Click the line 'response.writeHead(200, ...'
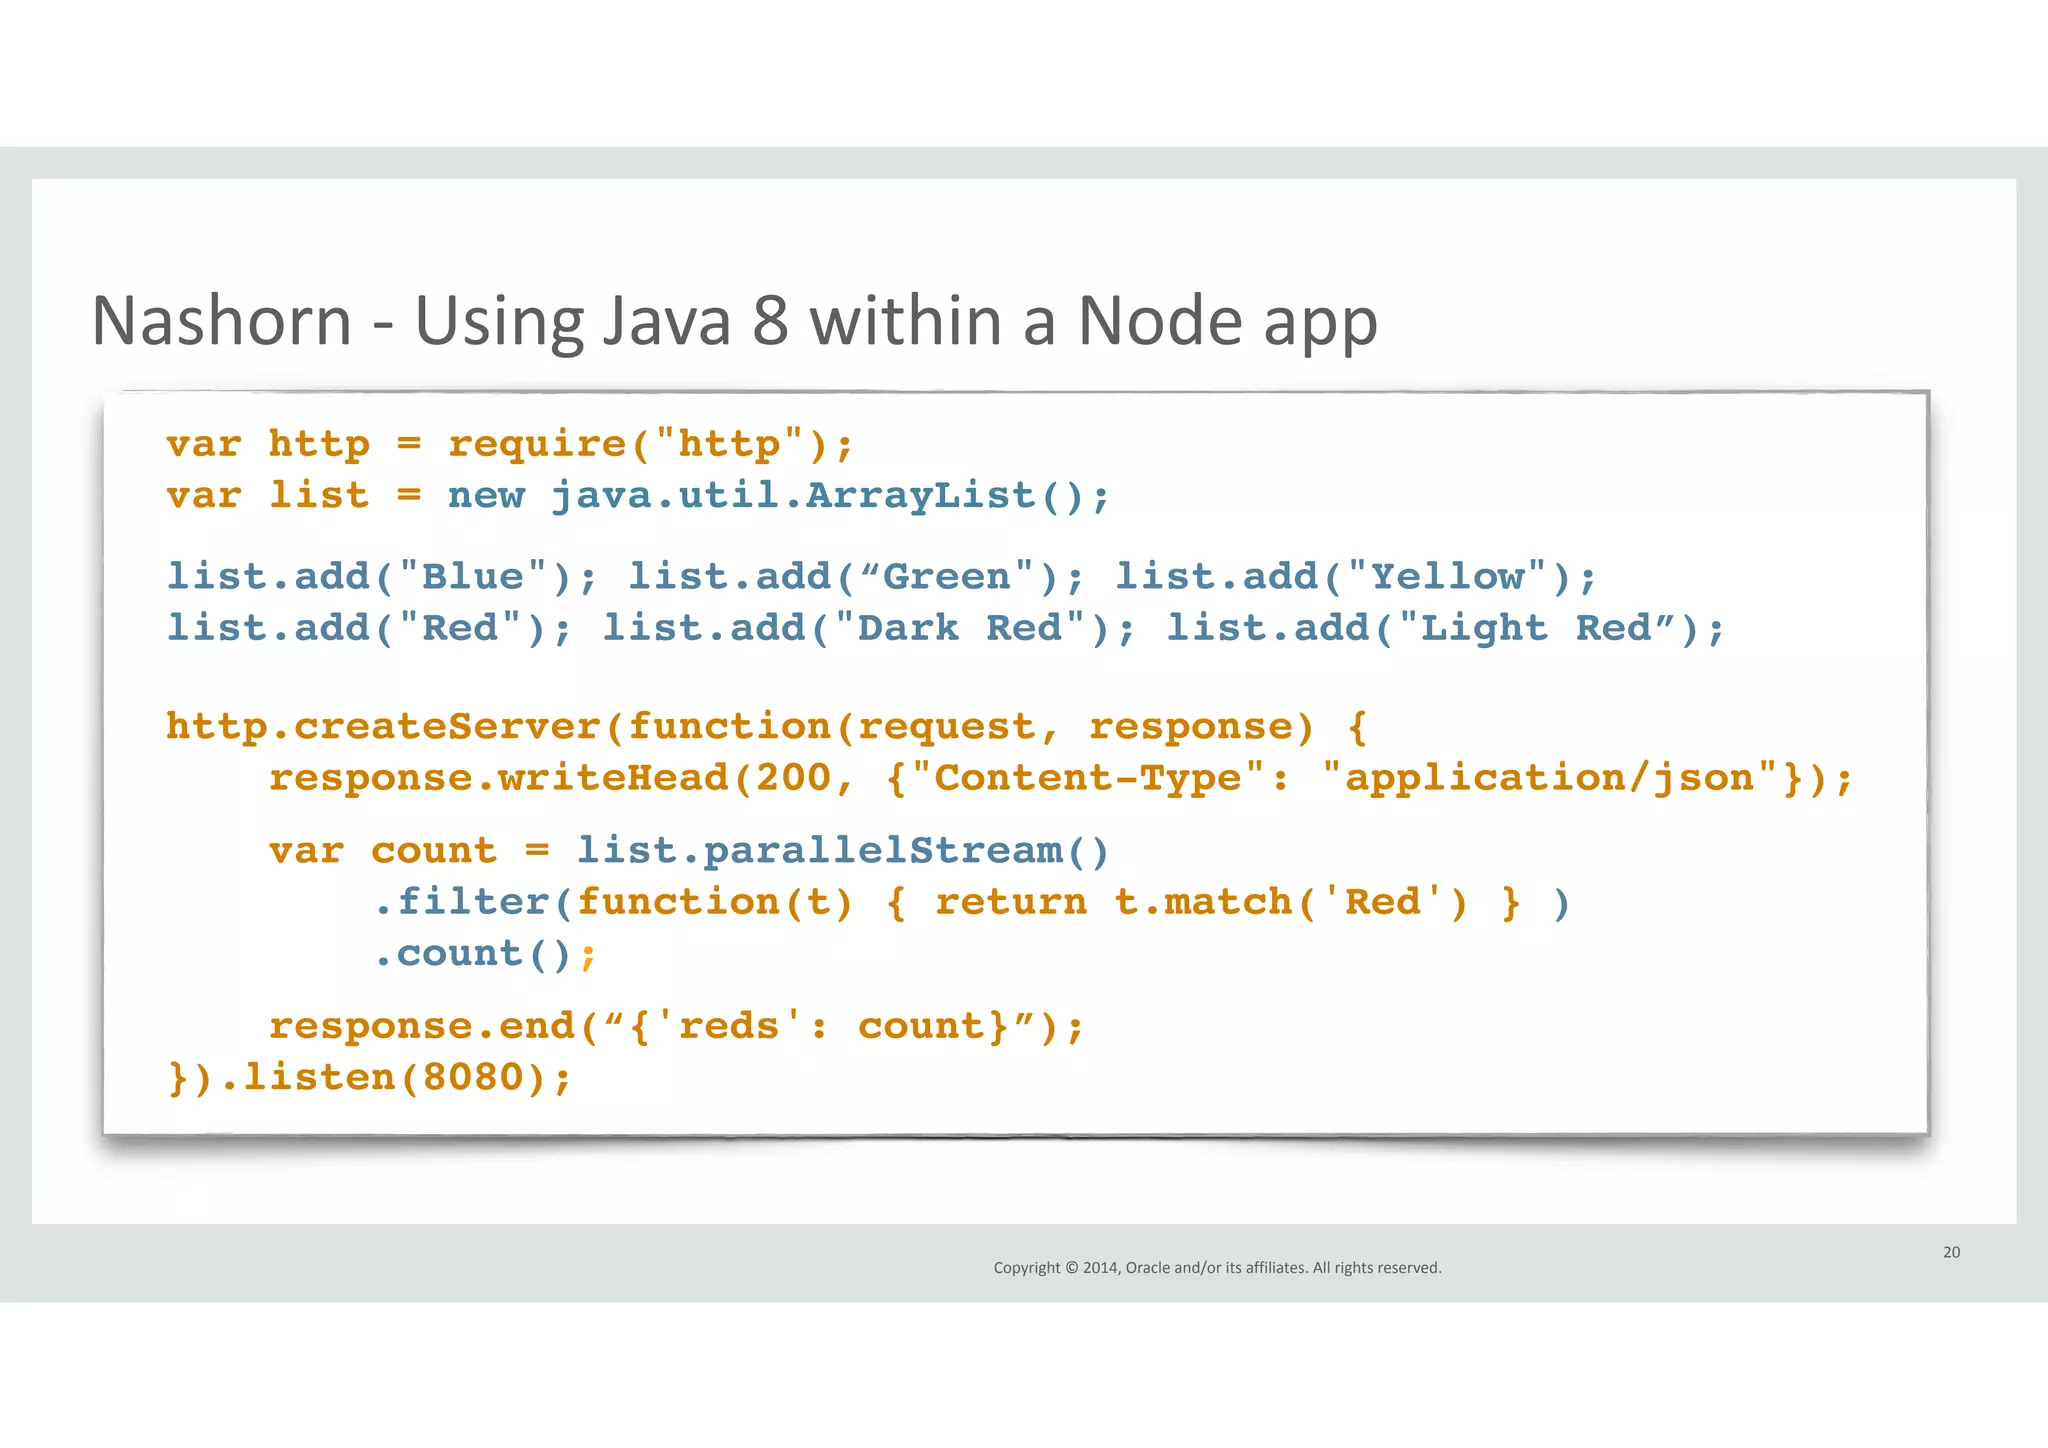Image resolution: width=2048 pixels, height=1448 pixels. (x=1061, y=779)
